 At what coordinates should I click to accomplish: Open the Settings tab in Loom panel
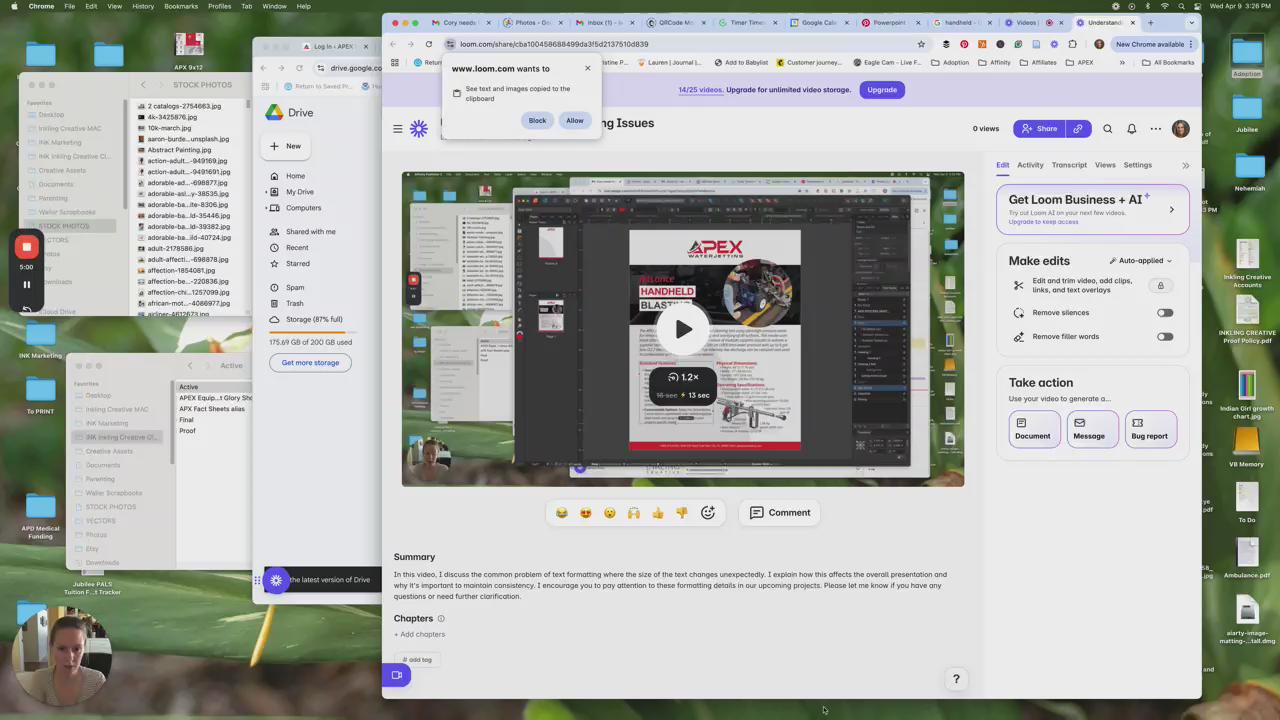point(1138,165)
